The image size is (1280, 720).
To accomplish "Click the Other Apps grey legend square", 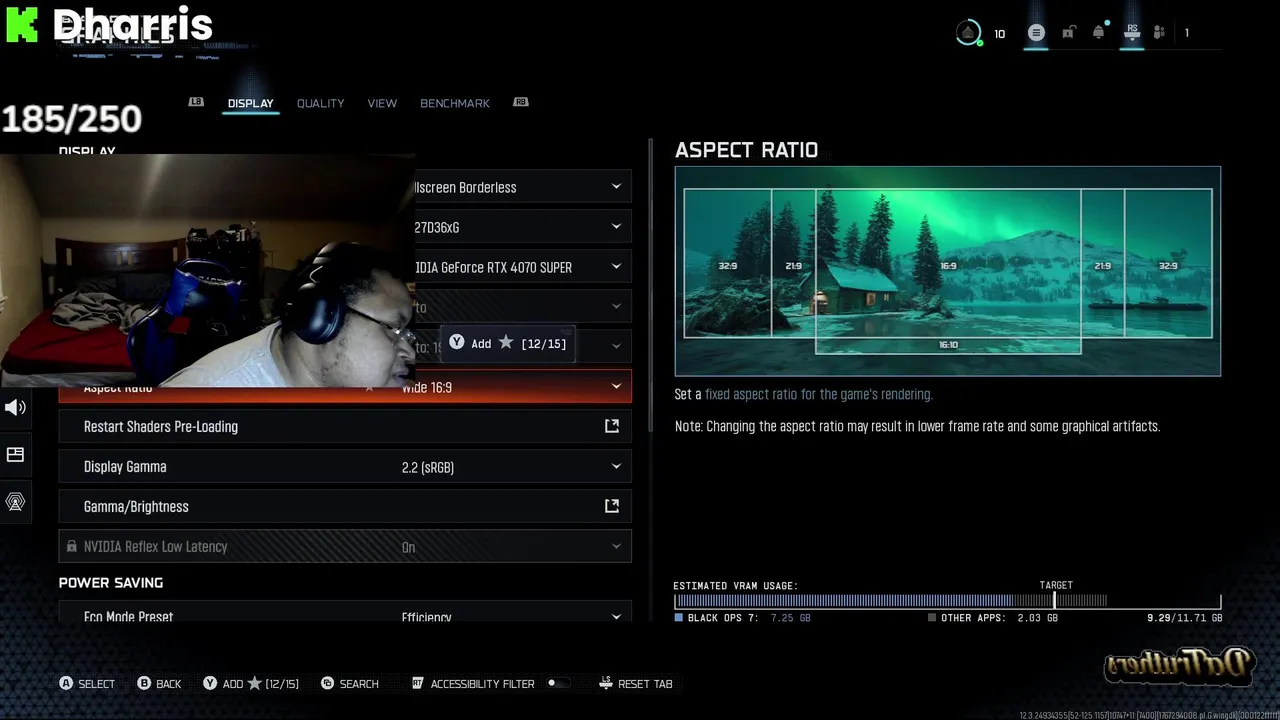I will (932, 618).
